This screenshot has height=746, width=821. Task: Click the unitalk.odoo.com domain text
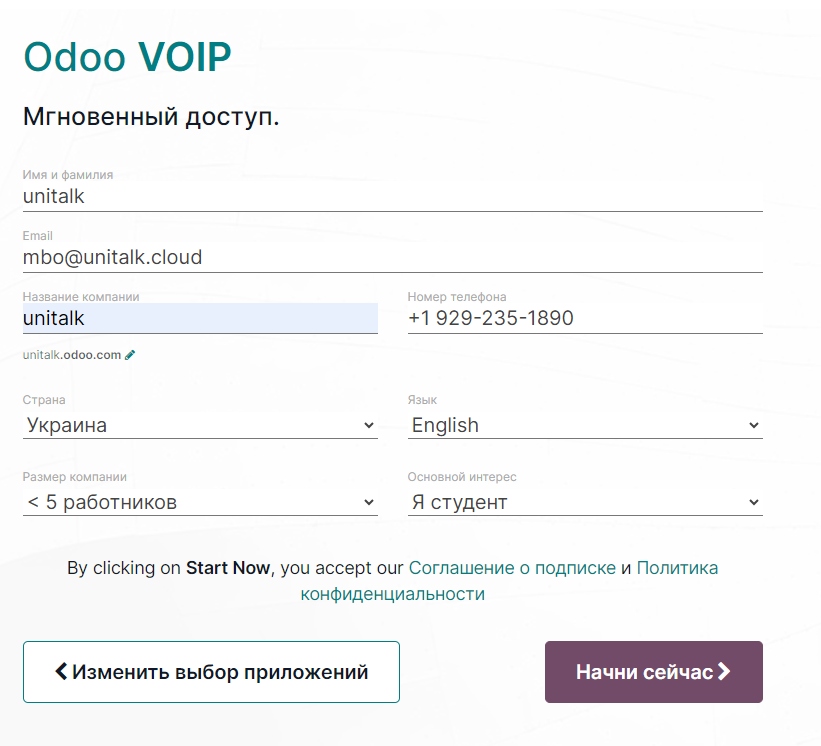coord(72,355)
